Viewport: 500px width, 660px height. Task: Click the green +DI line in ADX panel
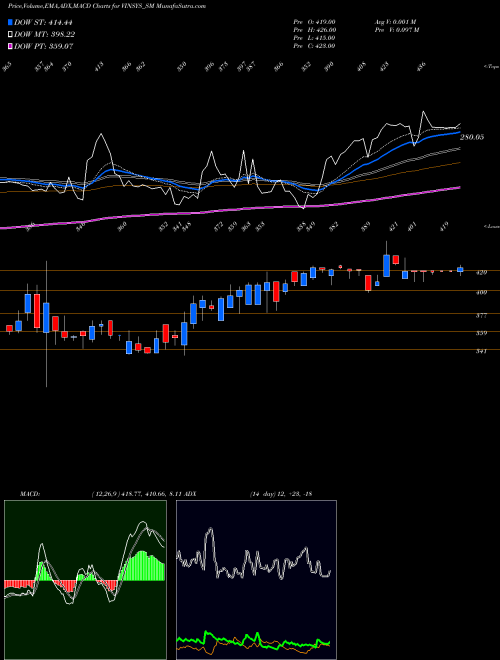pyautogui.click(x=253, y=641)
